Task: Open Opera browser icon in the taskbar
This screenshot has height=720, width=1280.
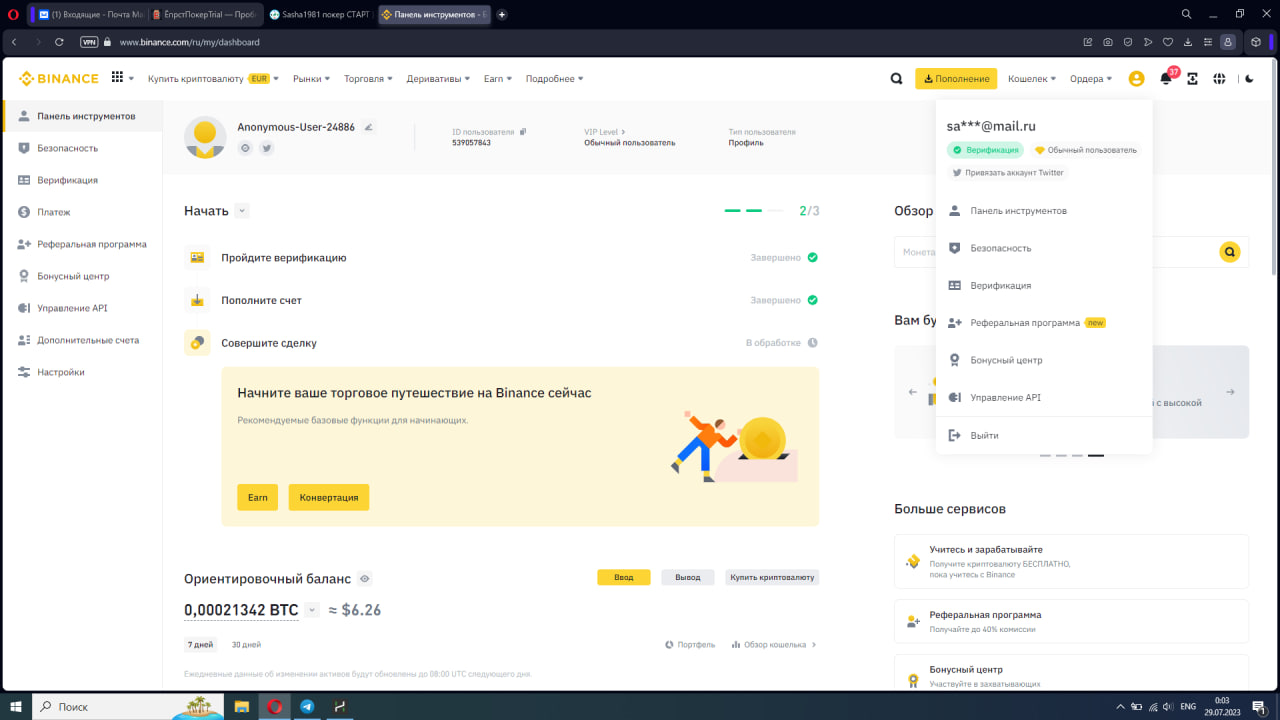Action: tap(274, 706)
